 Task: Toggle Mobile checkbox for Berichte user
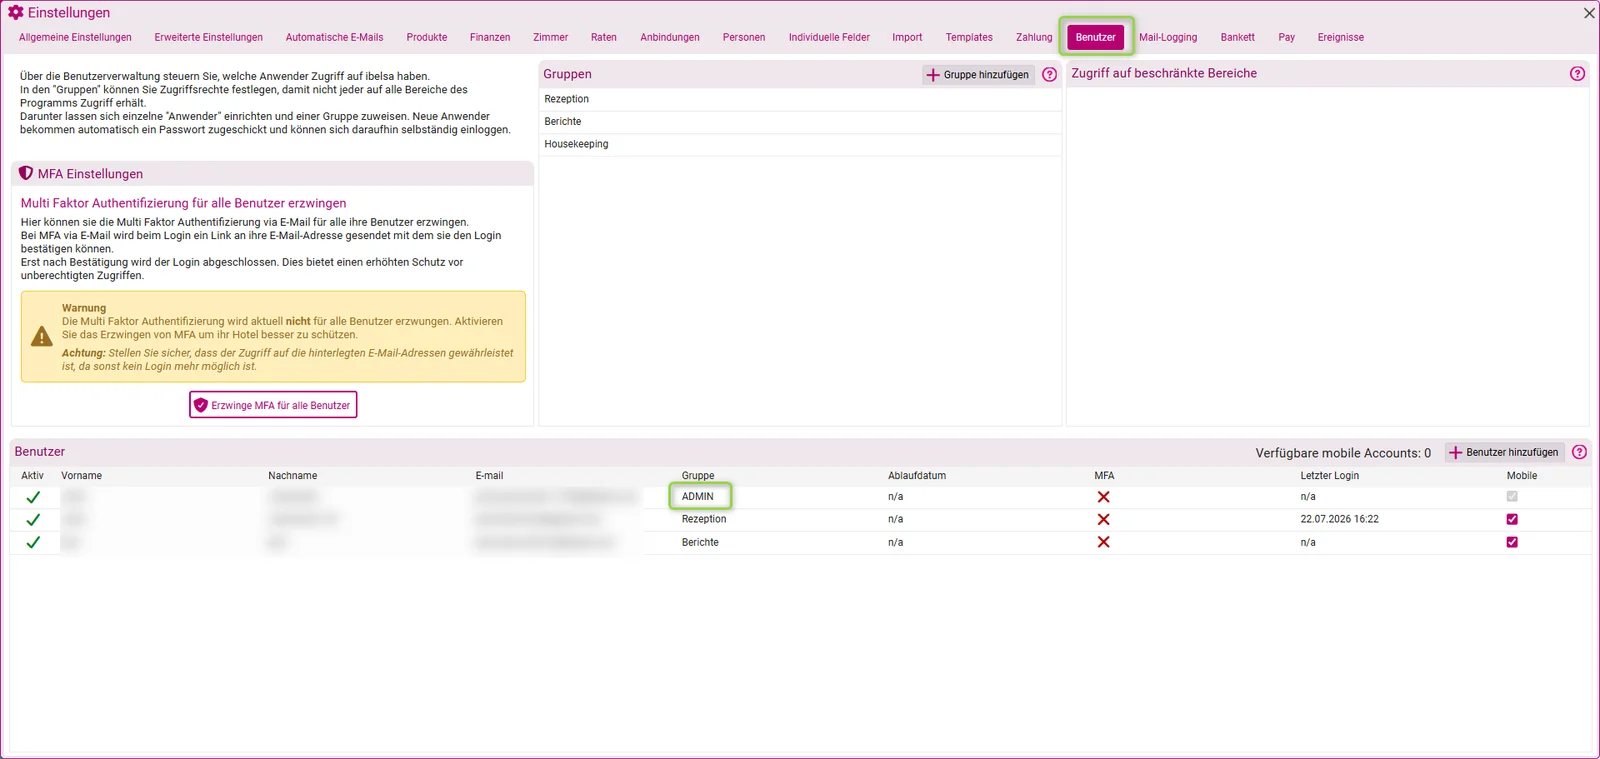tap(1512, 542)
